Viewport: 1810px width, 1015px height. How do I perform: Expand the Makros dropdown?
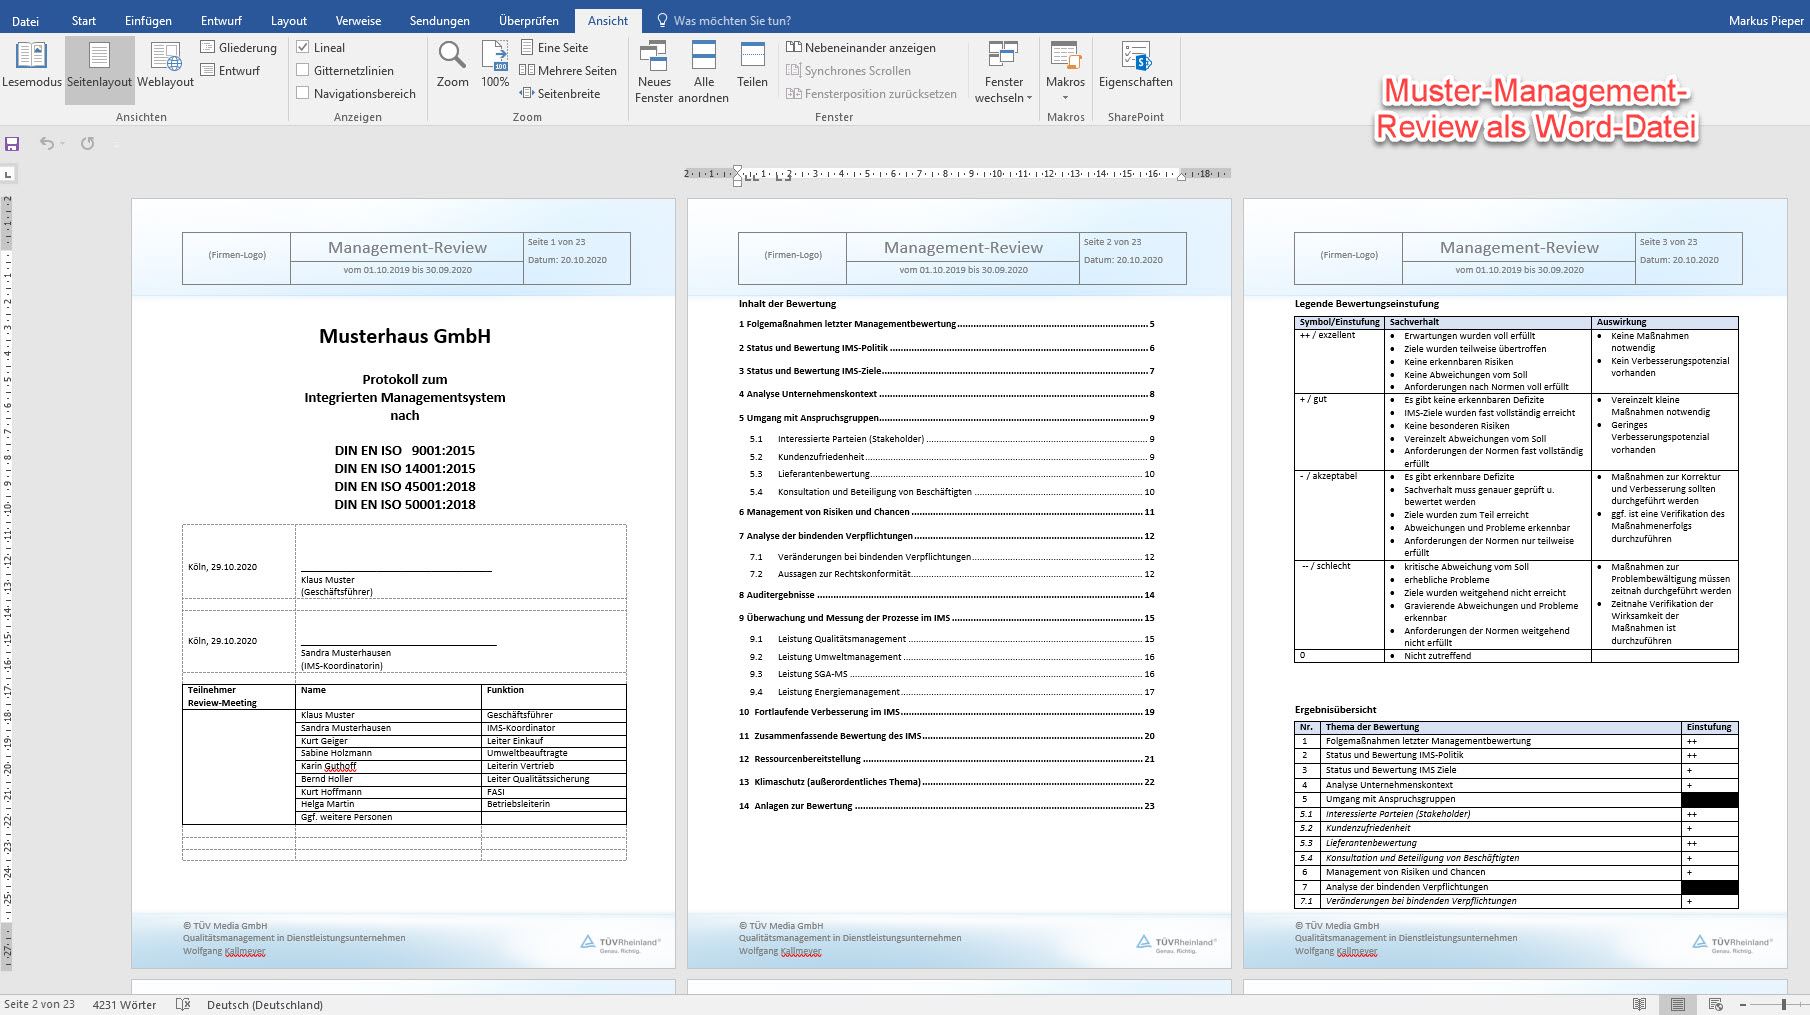(x=1065, y=97)
